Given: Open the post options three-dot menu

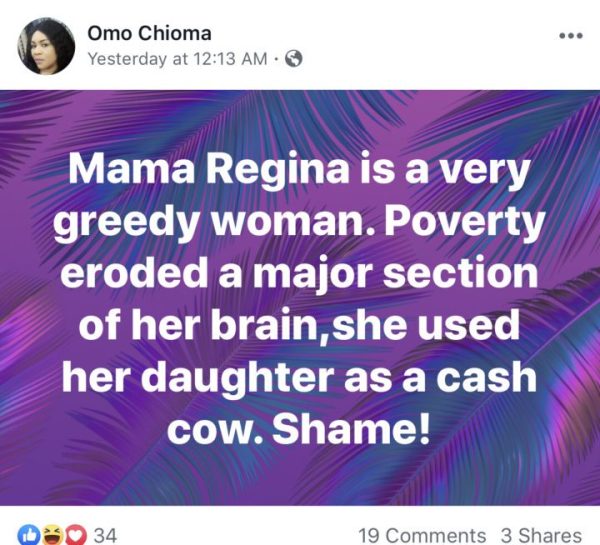Looking at the screenshot, I should pos(569,35).
